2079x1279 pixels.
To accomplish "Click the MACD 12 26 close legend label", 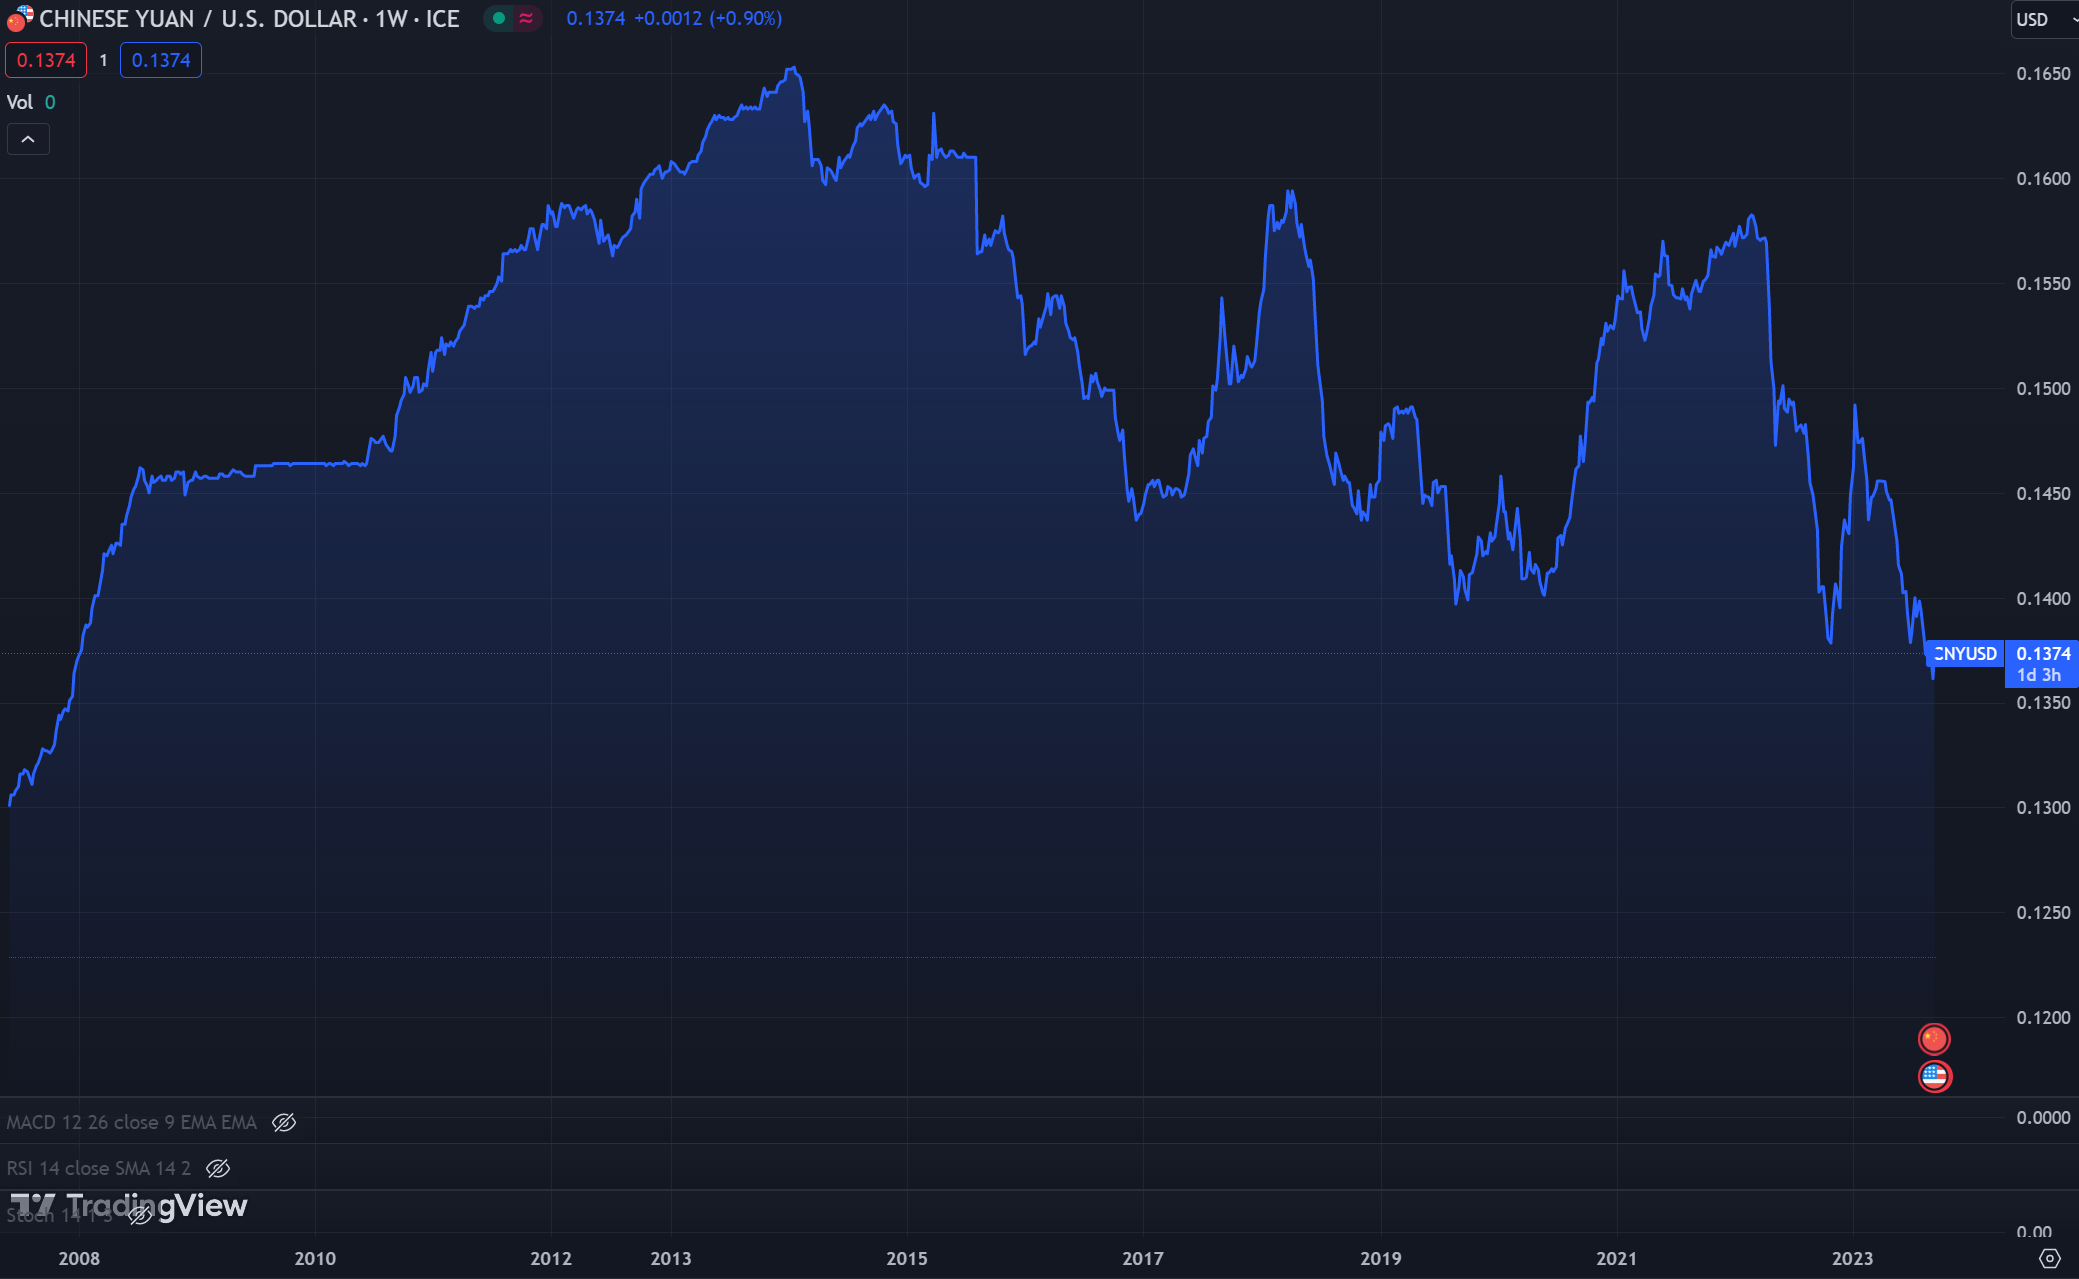I will tap(131, 1122).
